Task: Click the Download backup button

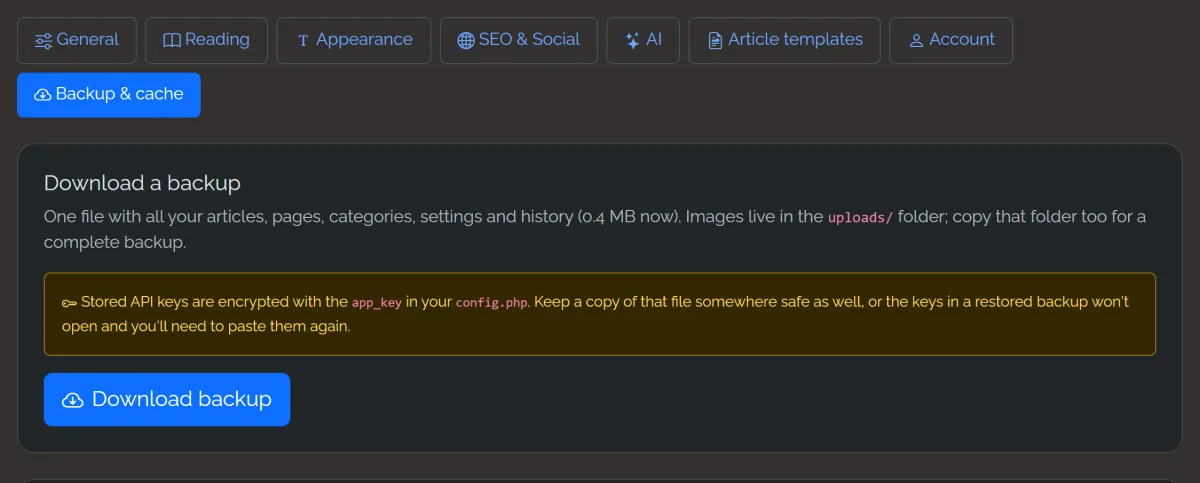Action: [167, 400]
